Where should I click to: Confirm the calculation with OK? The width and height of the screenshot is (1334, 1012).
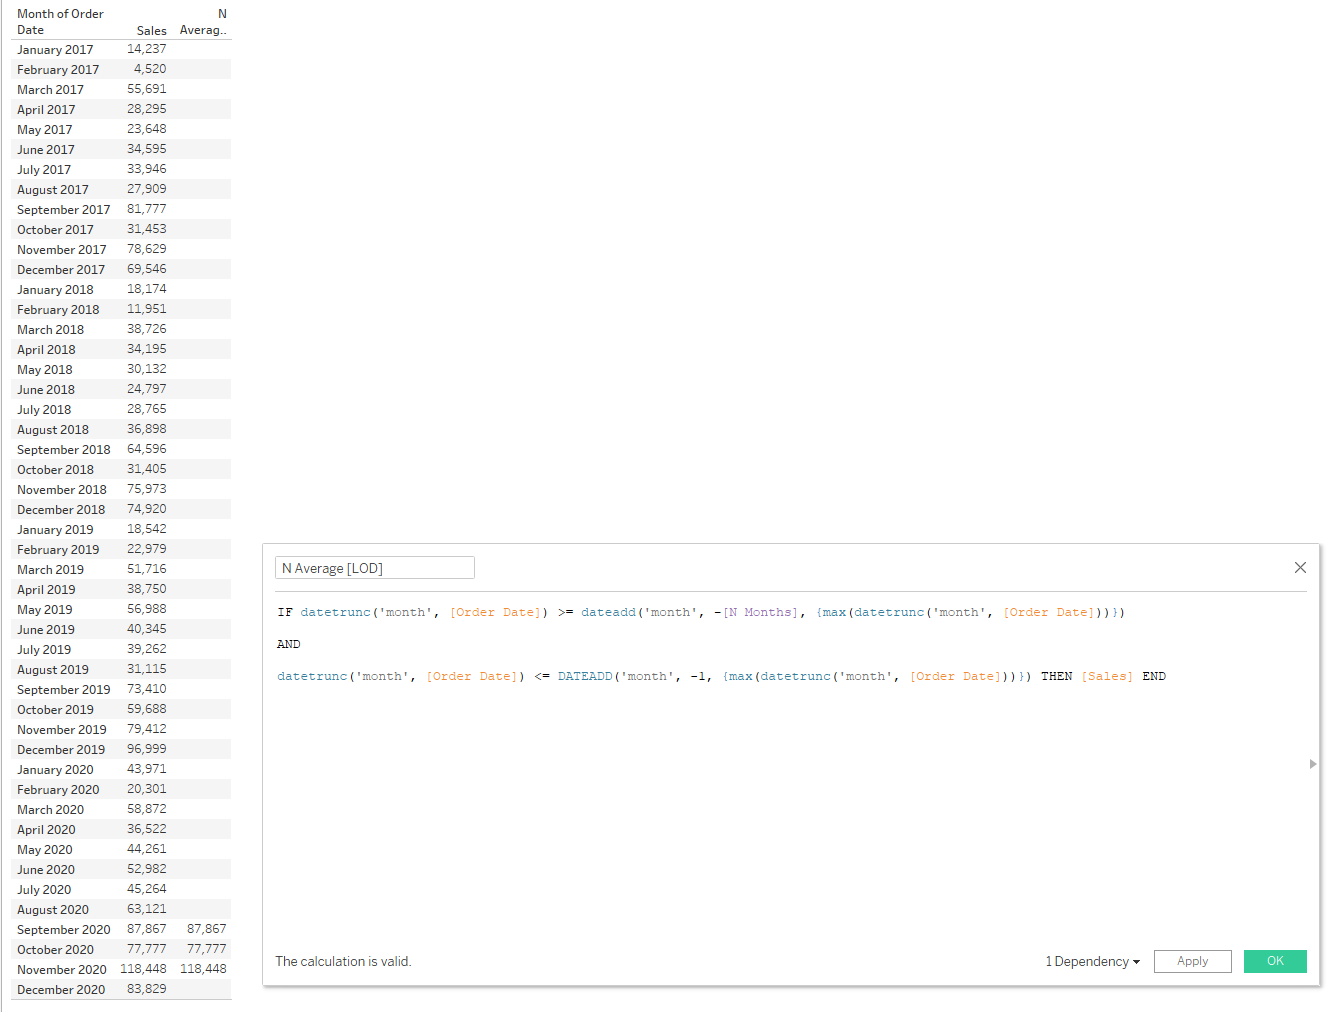[1275, 961]
